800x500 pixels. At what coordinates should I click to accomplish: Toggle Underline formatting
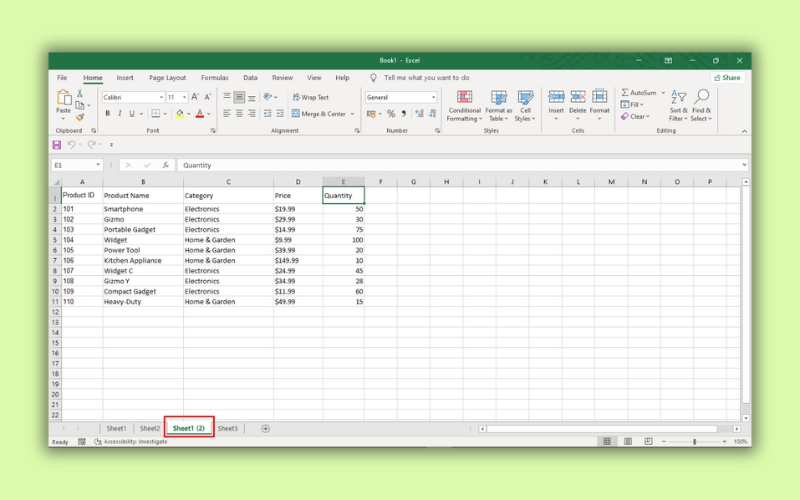tap(132, 113)
